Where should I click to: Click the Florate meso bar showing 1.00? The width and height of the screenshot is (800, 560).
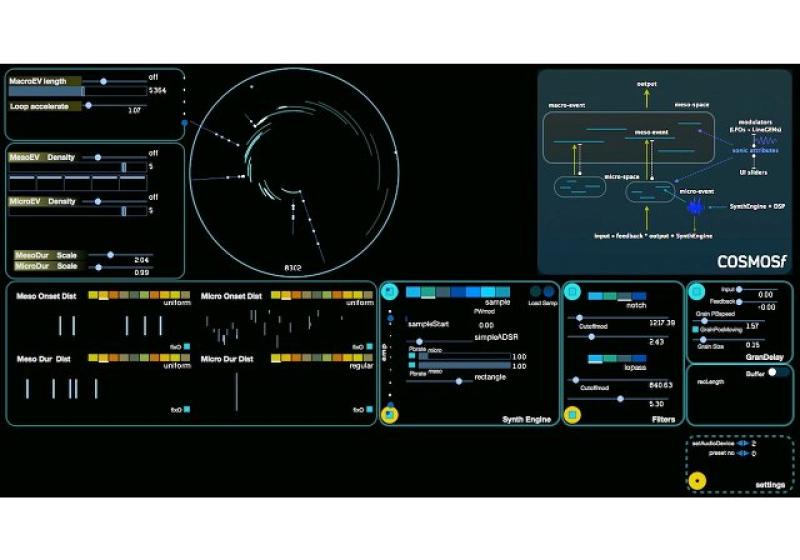(x=464, y=366)
